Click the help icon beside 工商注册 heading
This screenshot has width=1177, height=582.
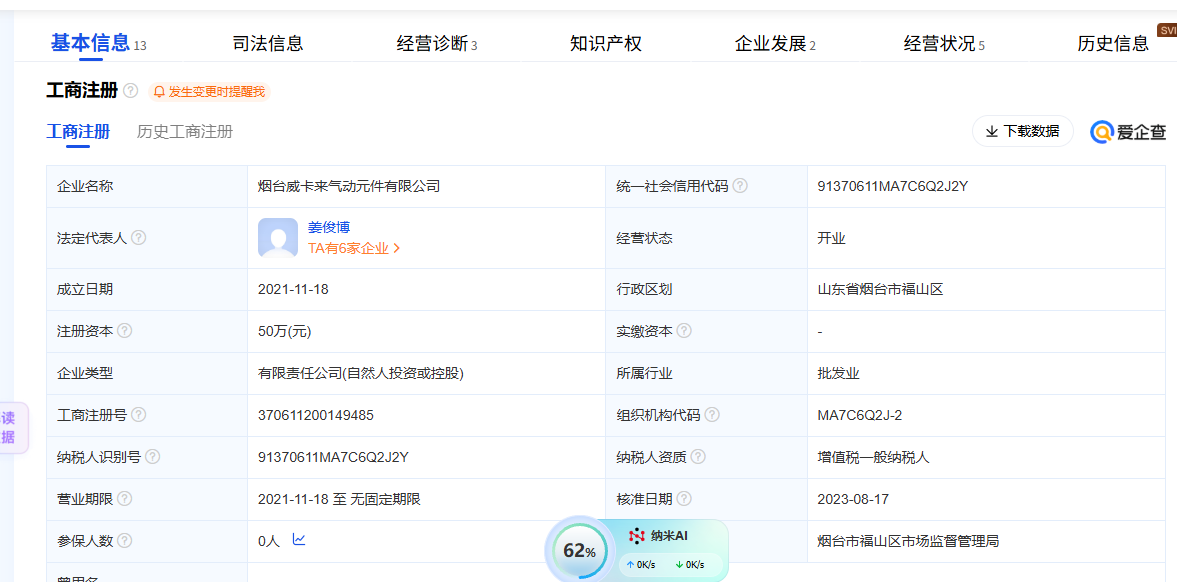(x=131, y=91)
